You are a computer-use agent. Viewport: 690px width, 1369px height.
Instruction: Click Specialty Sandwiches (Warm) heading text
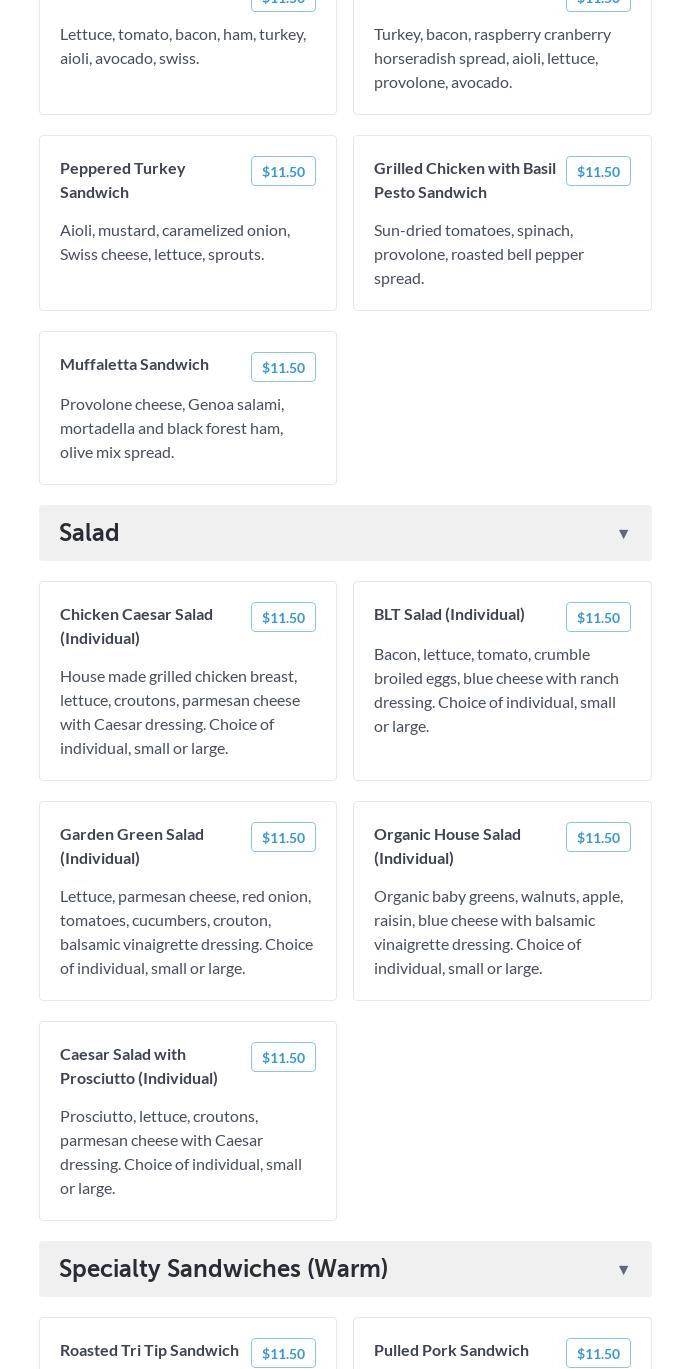223,1269
